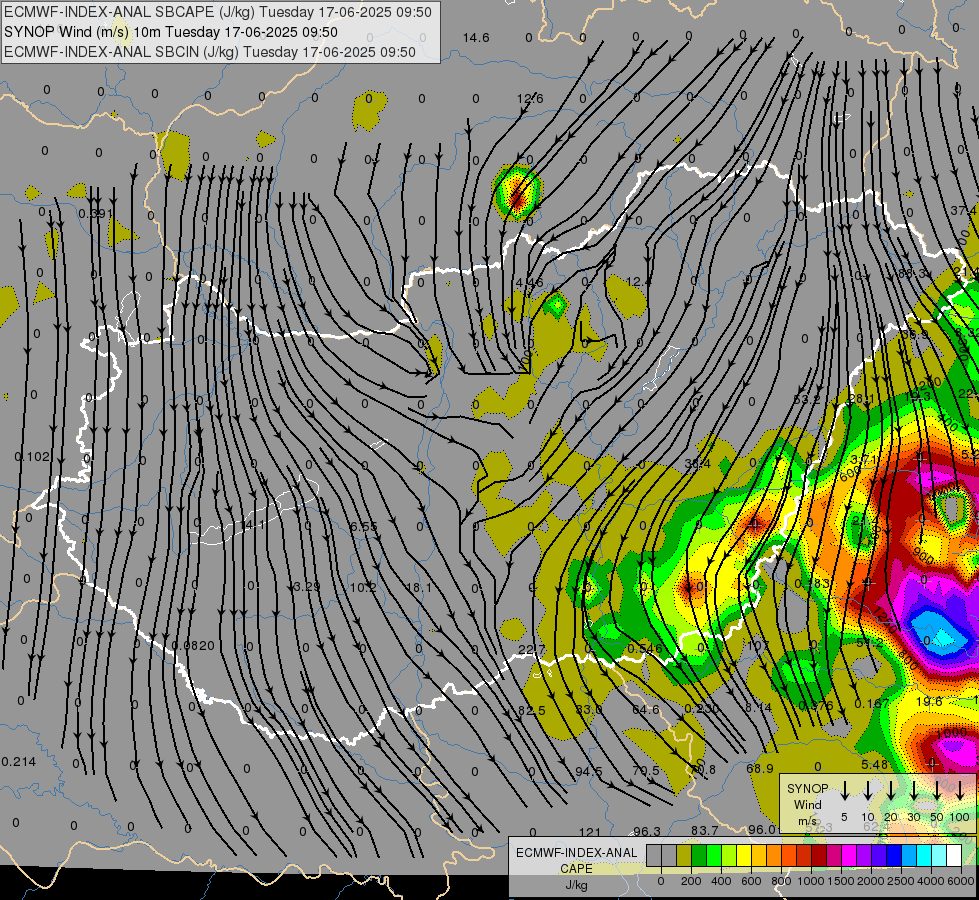Click the map value 53.2
Image resolution: width=979 pixels, height=900 pixels.
807,399
